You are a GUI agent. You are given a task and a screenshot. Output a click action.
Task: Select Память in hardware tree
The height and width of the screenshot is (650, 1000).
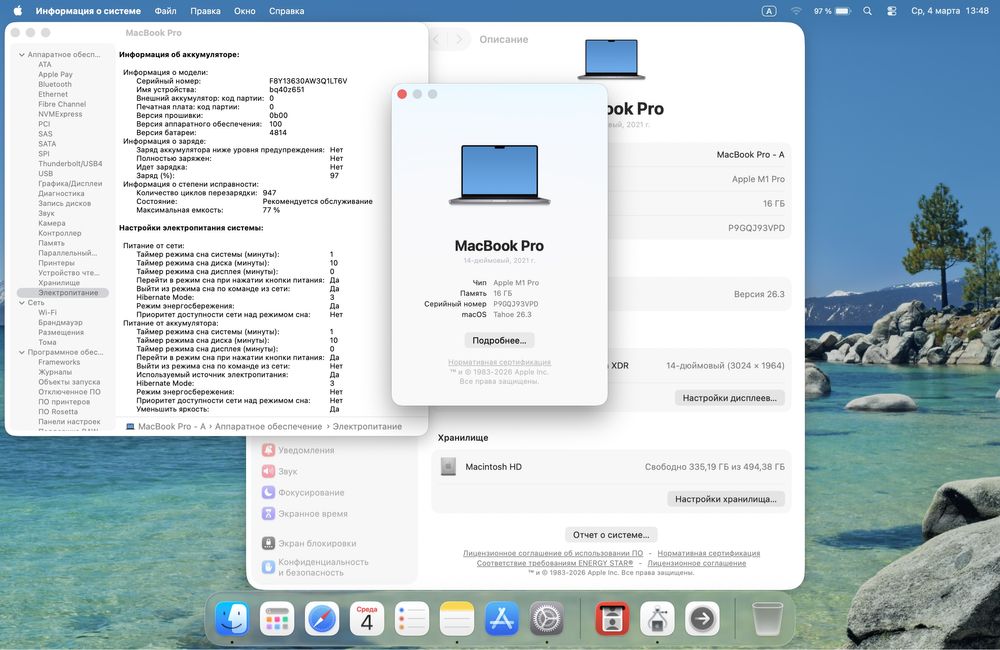coord(51,243)
